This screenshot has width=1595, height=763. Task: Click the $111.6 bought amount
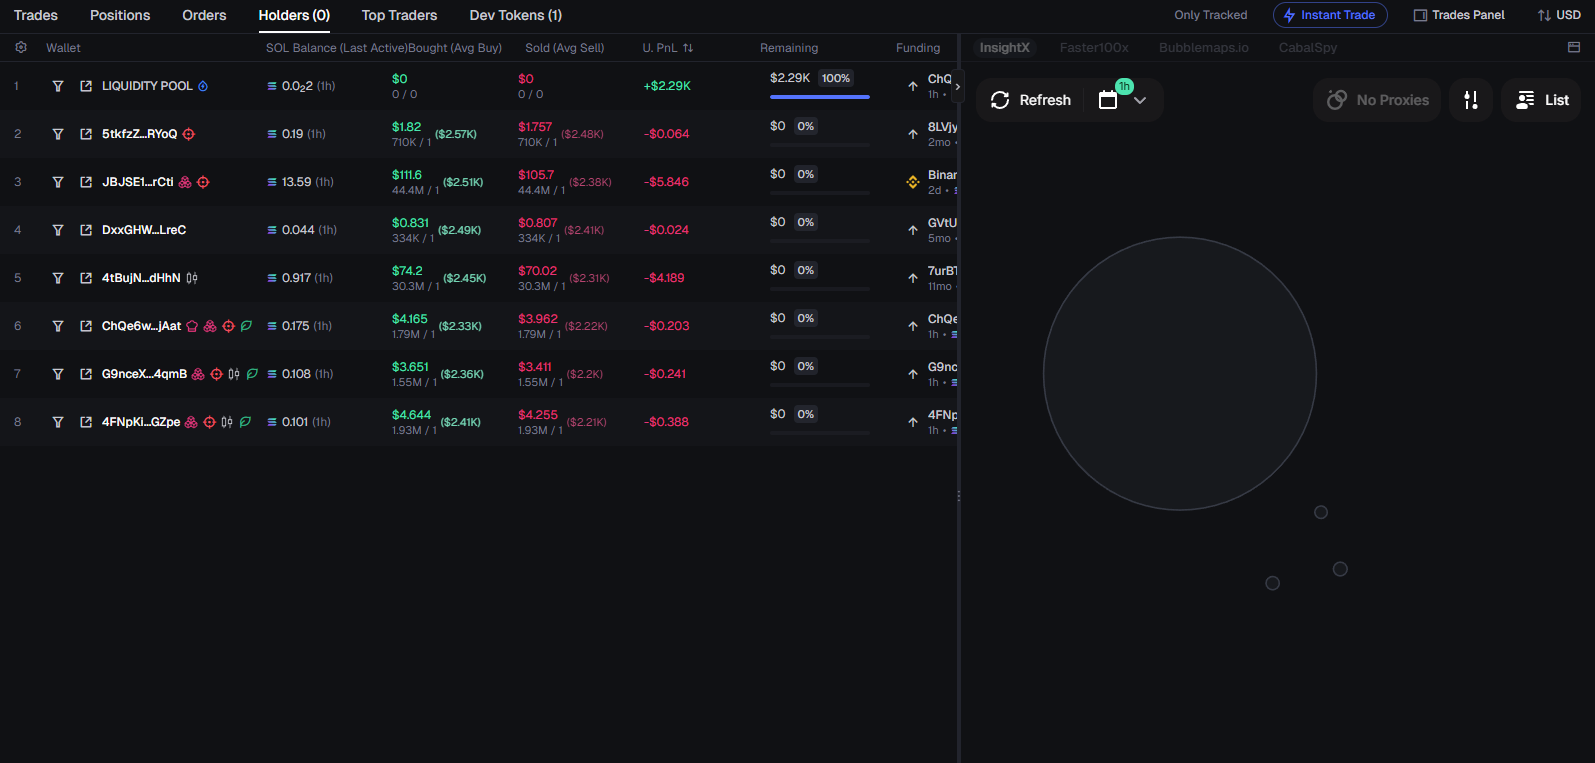coord(407,175)
